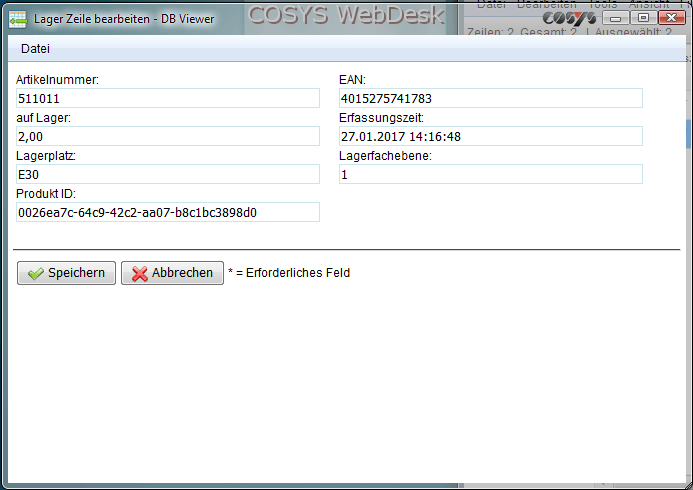Open the Datei menu
693x490 pixels.
click(x=35, y=49)
